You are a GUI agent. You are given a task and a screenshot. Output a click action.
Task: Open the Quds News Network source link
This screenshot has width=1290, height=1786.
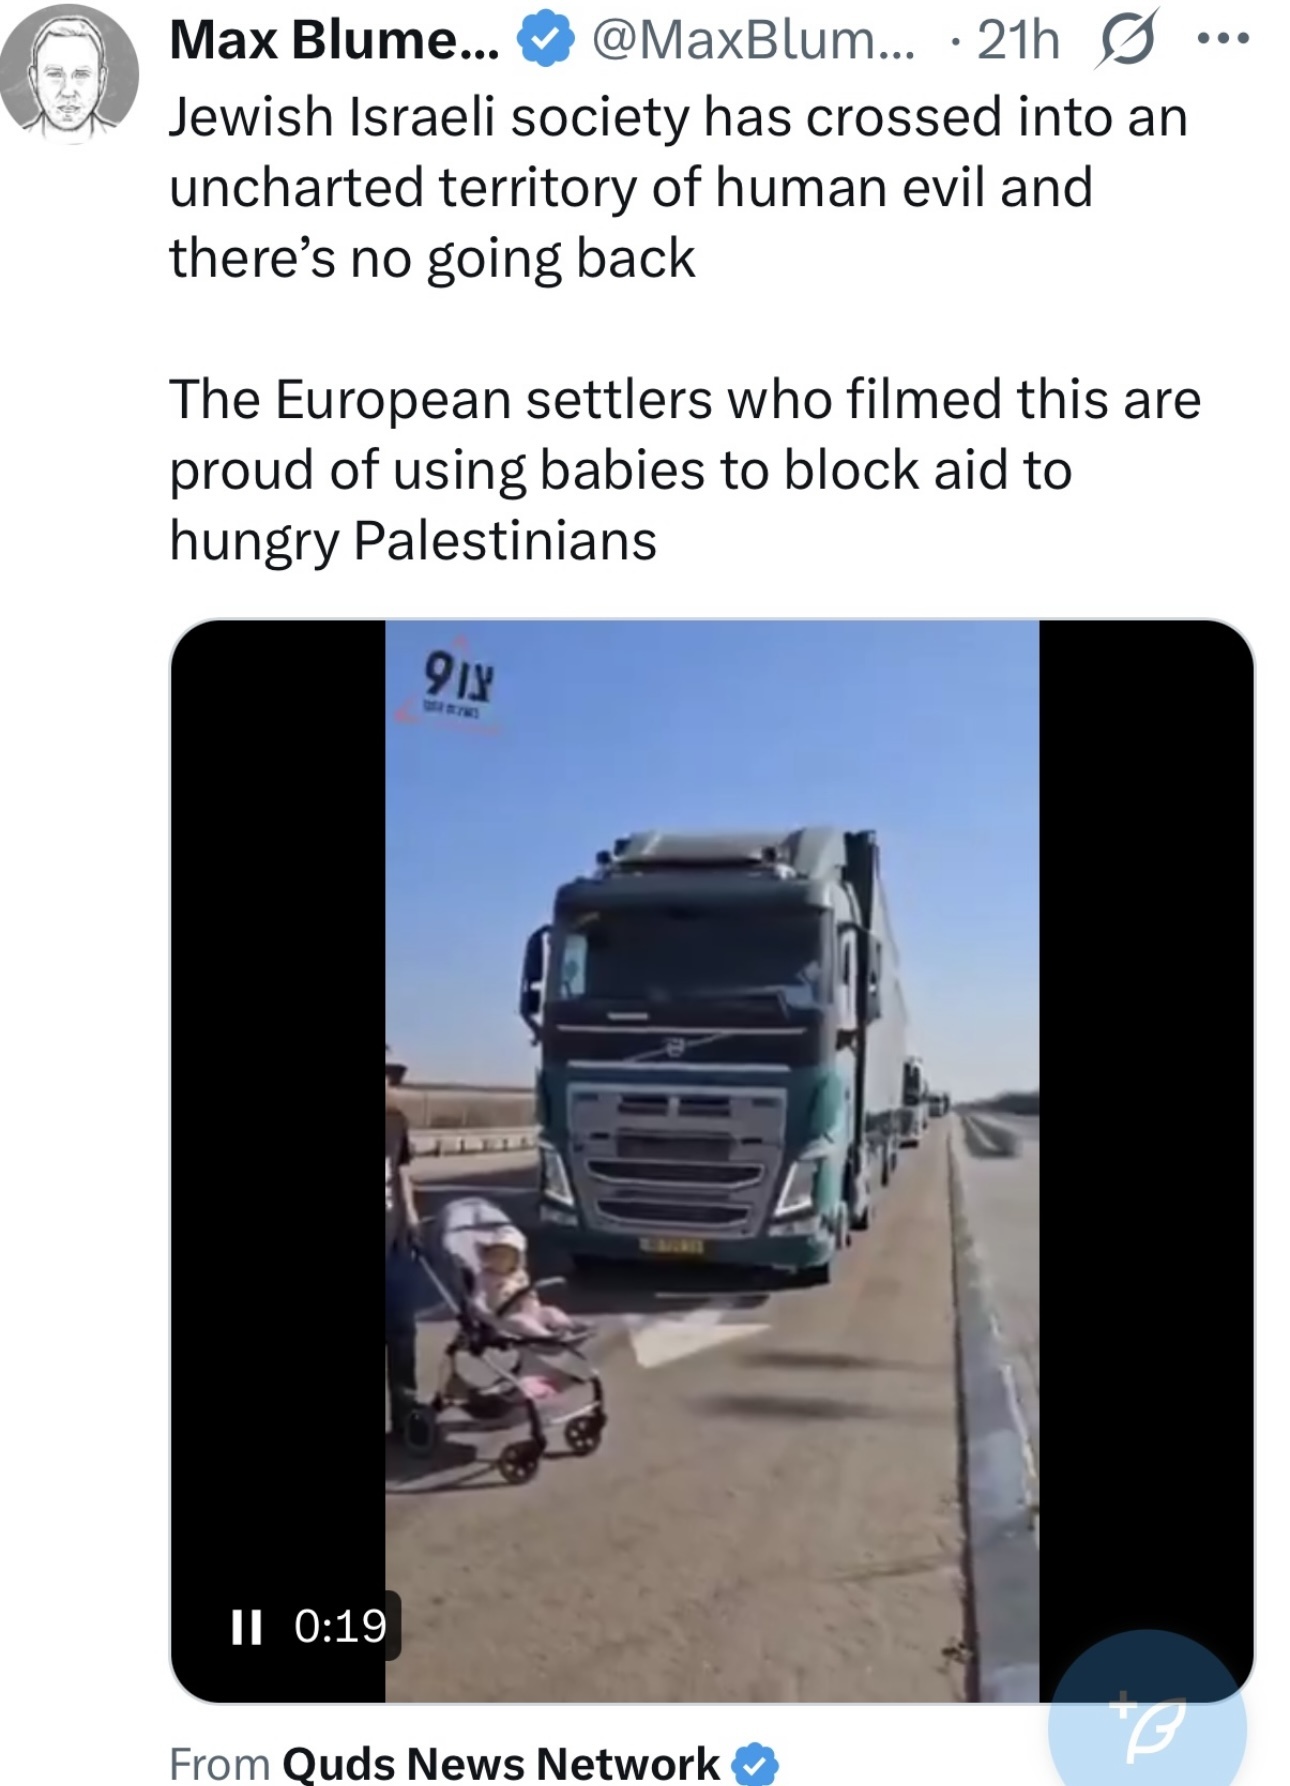click(x=501, y=1763)
